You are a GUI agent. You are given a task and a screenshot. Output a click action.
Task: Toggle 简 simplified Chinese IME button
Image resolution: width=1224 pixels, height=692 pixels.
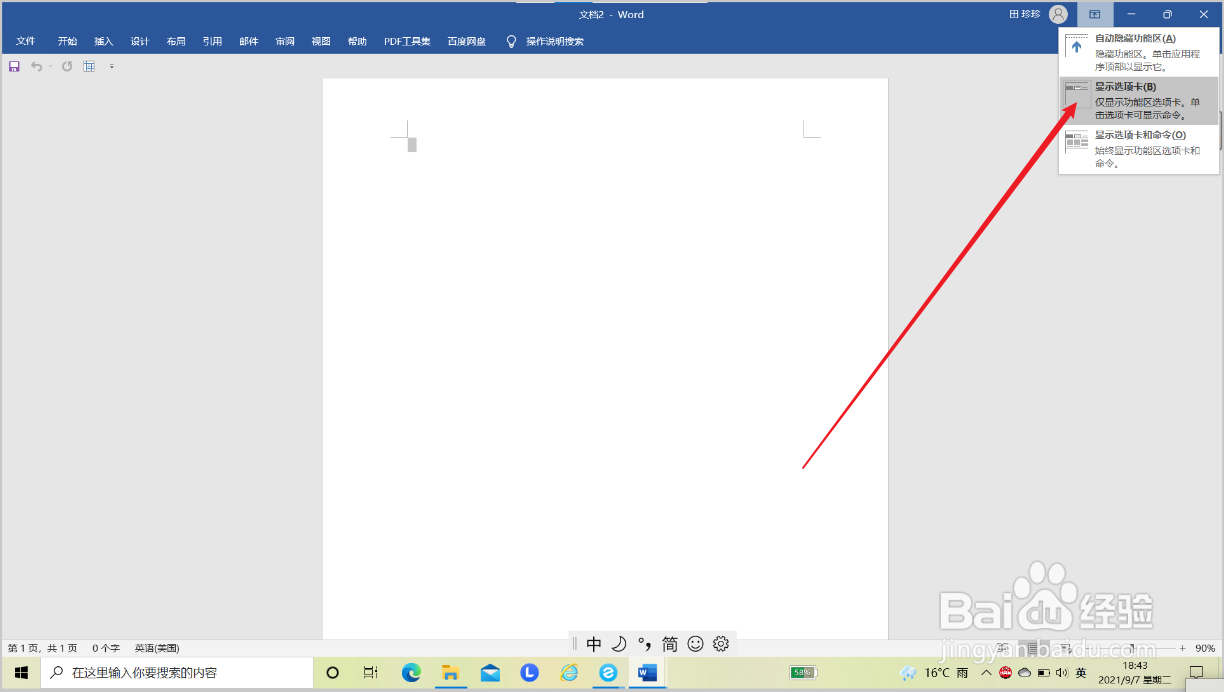point(670,644)
